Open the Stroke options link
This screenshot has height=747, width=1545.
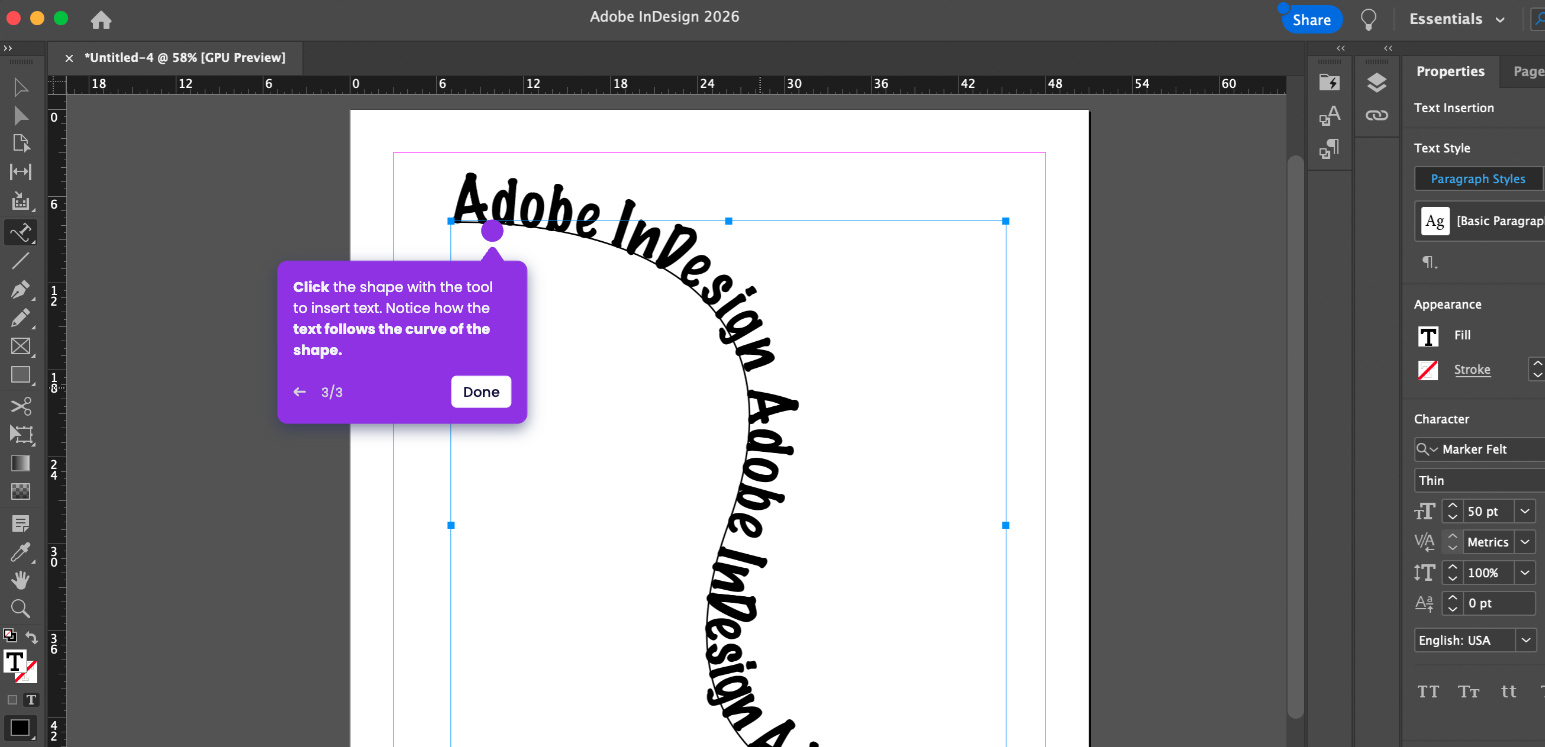1472,369
